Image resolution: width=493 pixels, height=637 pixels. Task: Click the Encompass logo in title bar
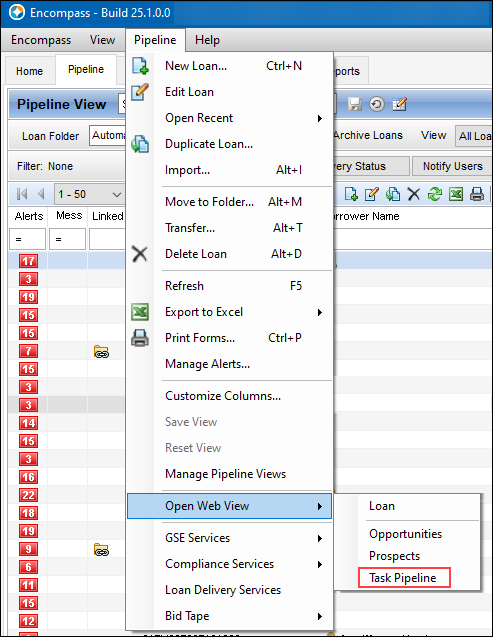tap(17, 13)
